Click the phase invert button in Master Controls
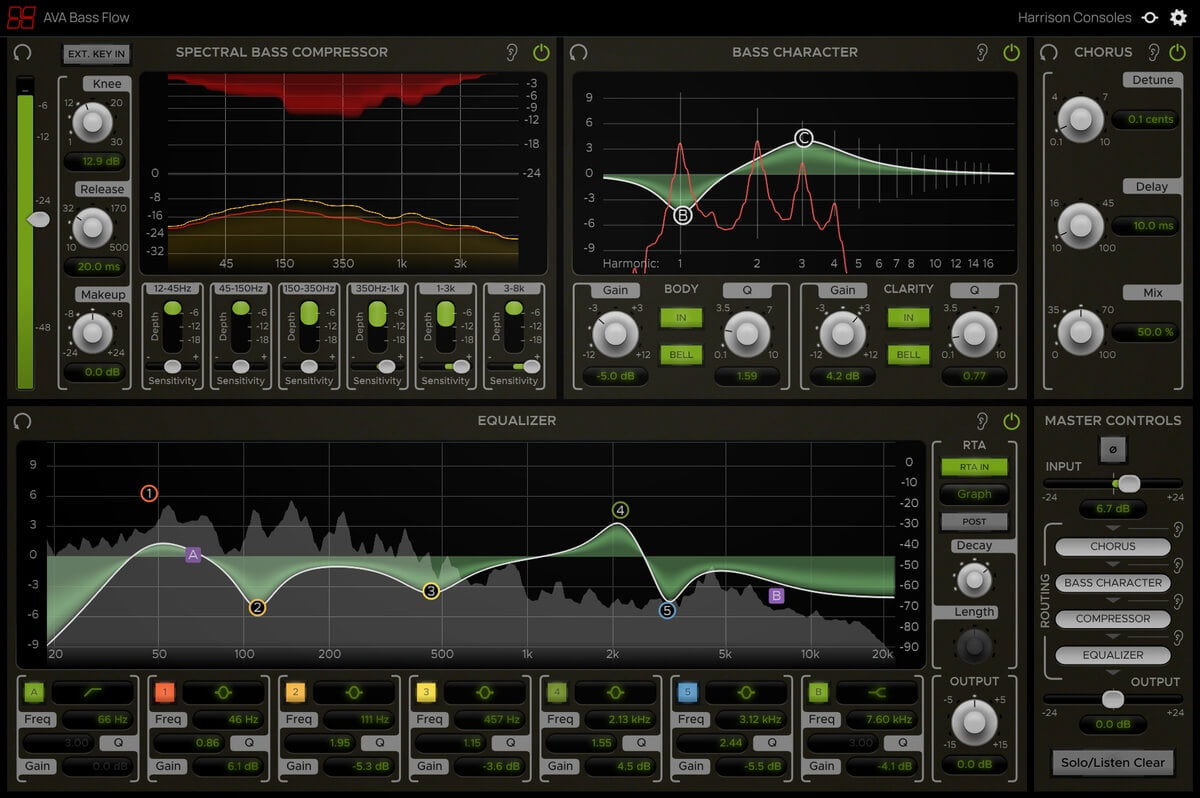Viewport: 1200px width, 798px height. (x=1112, y=449)
